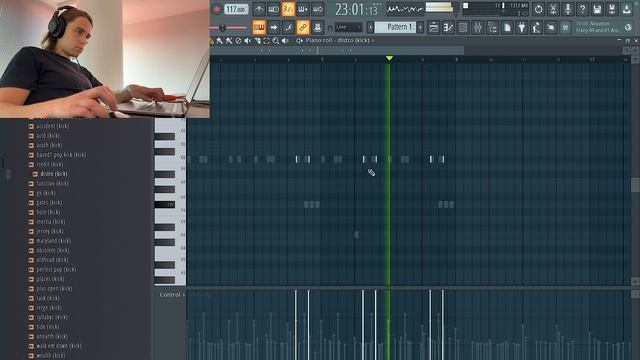Save the project with the disk icon
The height and width of the screenshot is (360, 640).
click(x=597, y=9)
